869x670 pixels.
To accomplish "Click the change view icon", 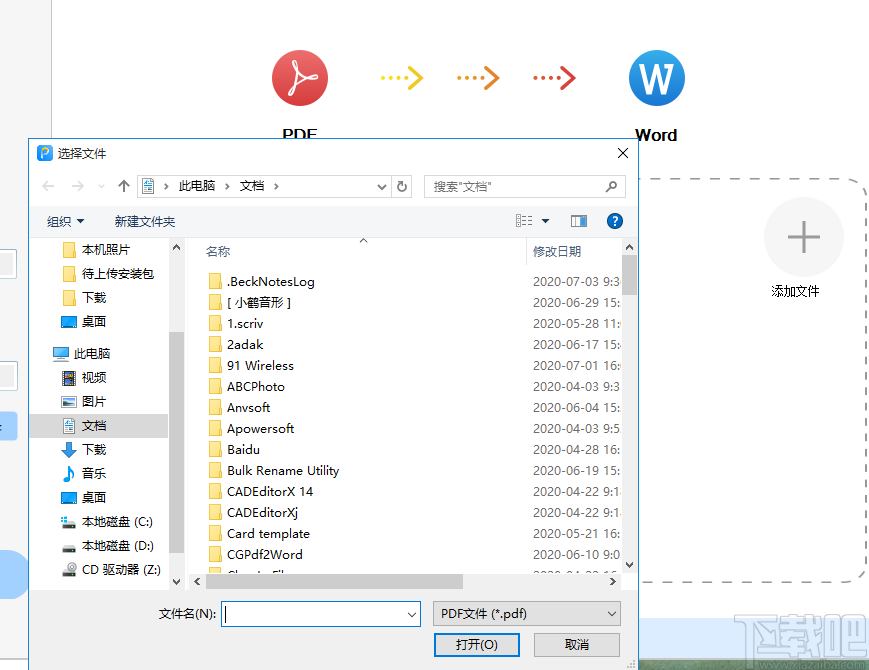I will (524, 221).
